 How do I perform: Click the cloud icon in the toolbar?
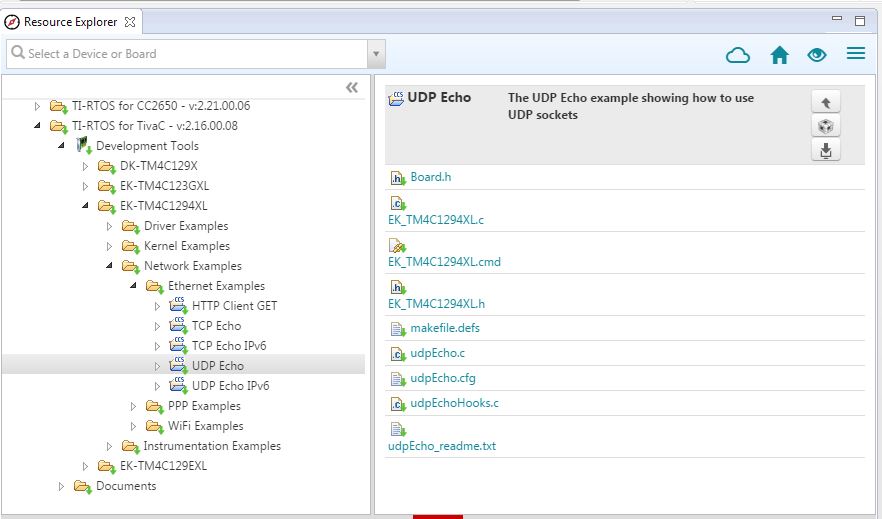pyautogui.click(x=737, y=55)
